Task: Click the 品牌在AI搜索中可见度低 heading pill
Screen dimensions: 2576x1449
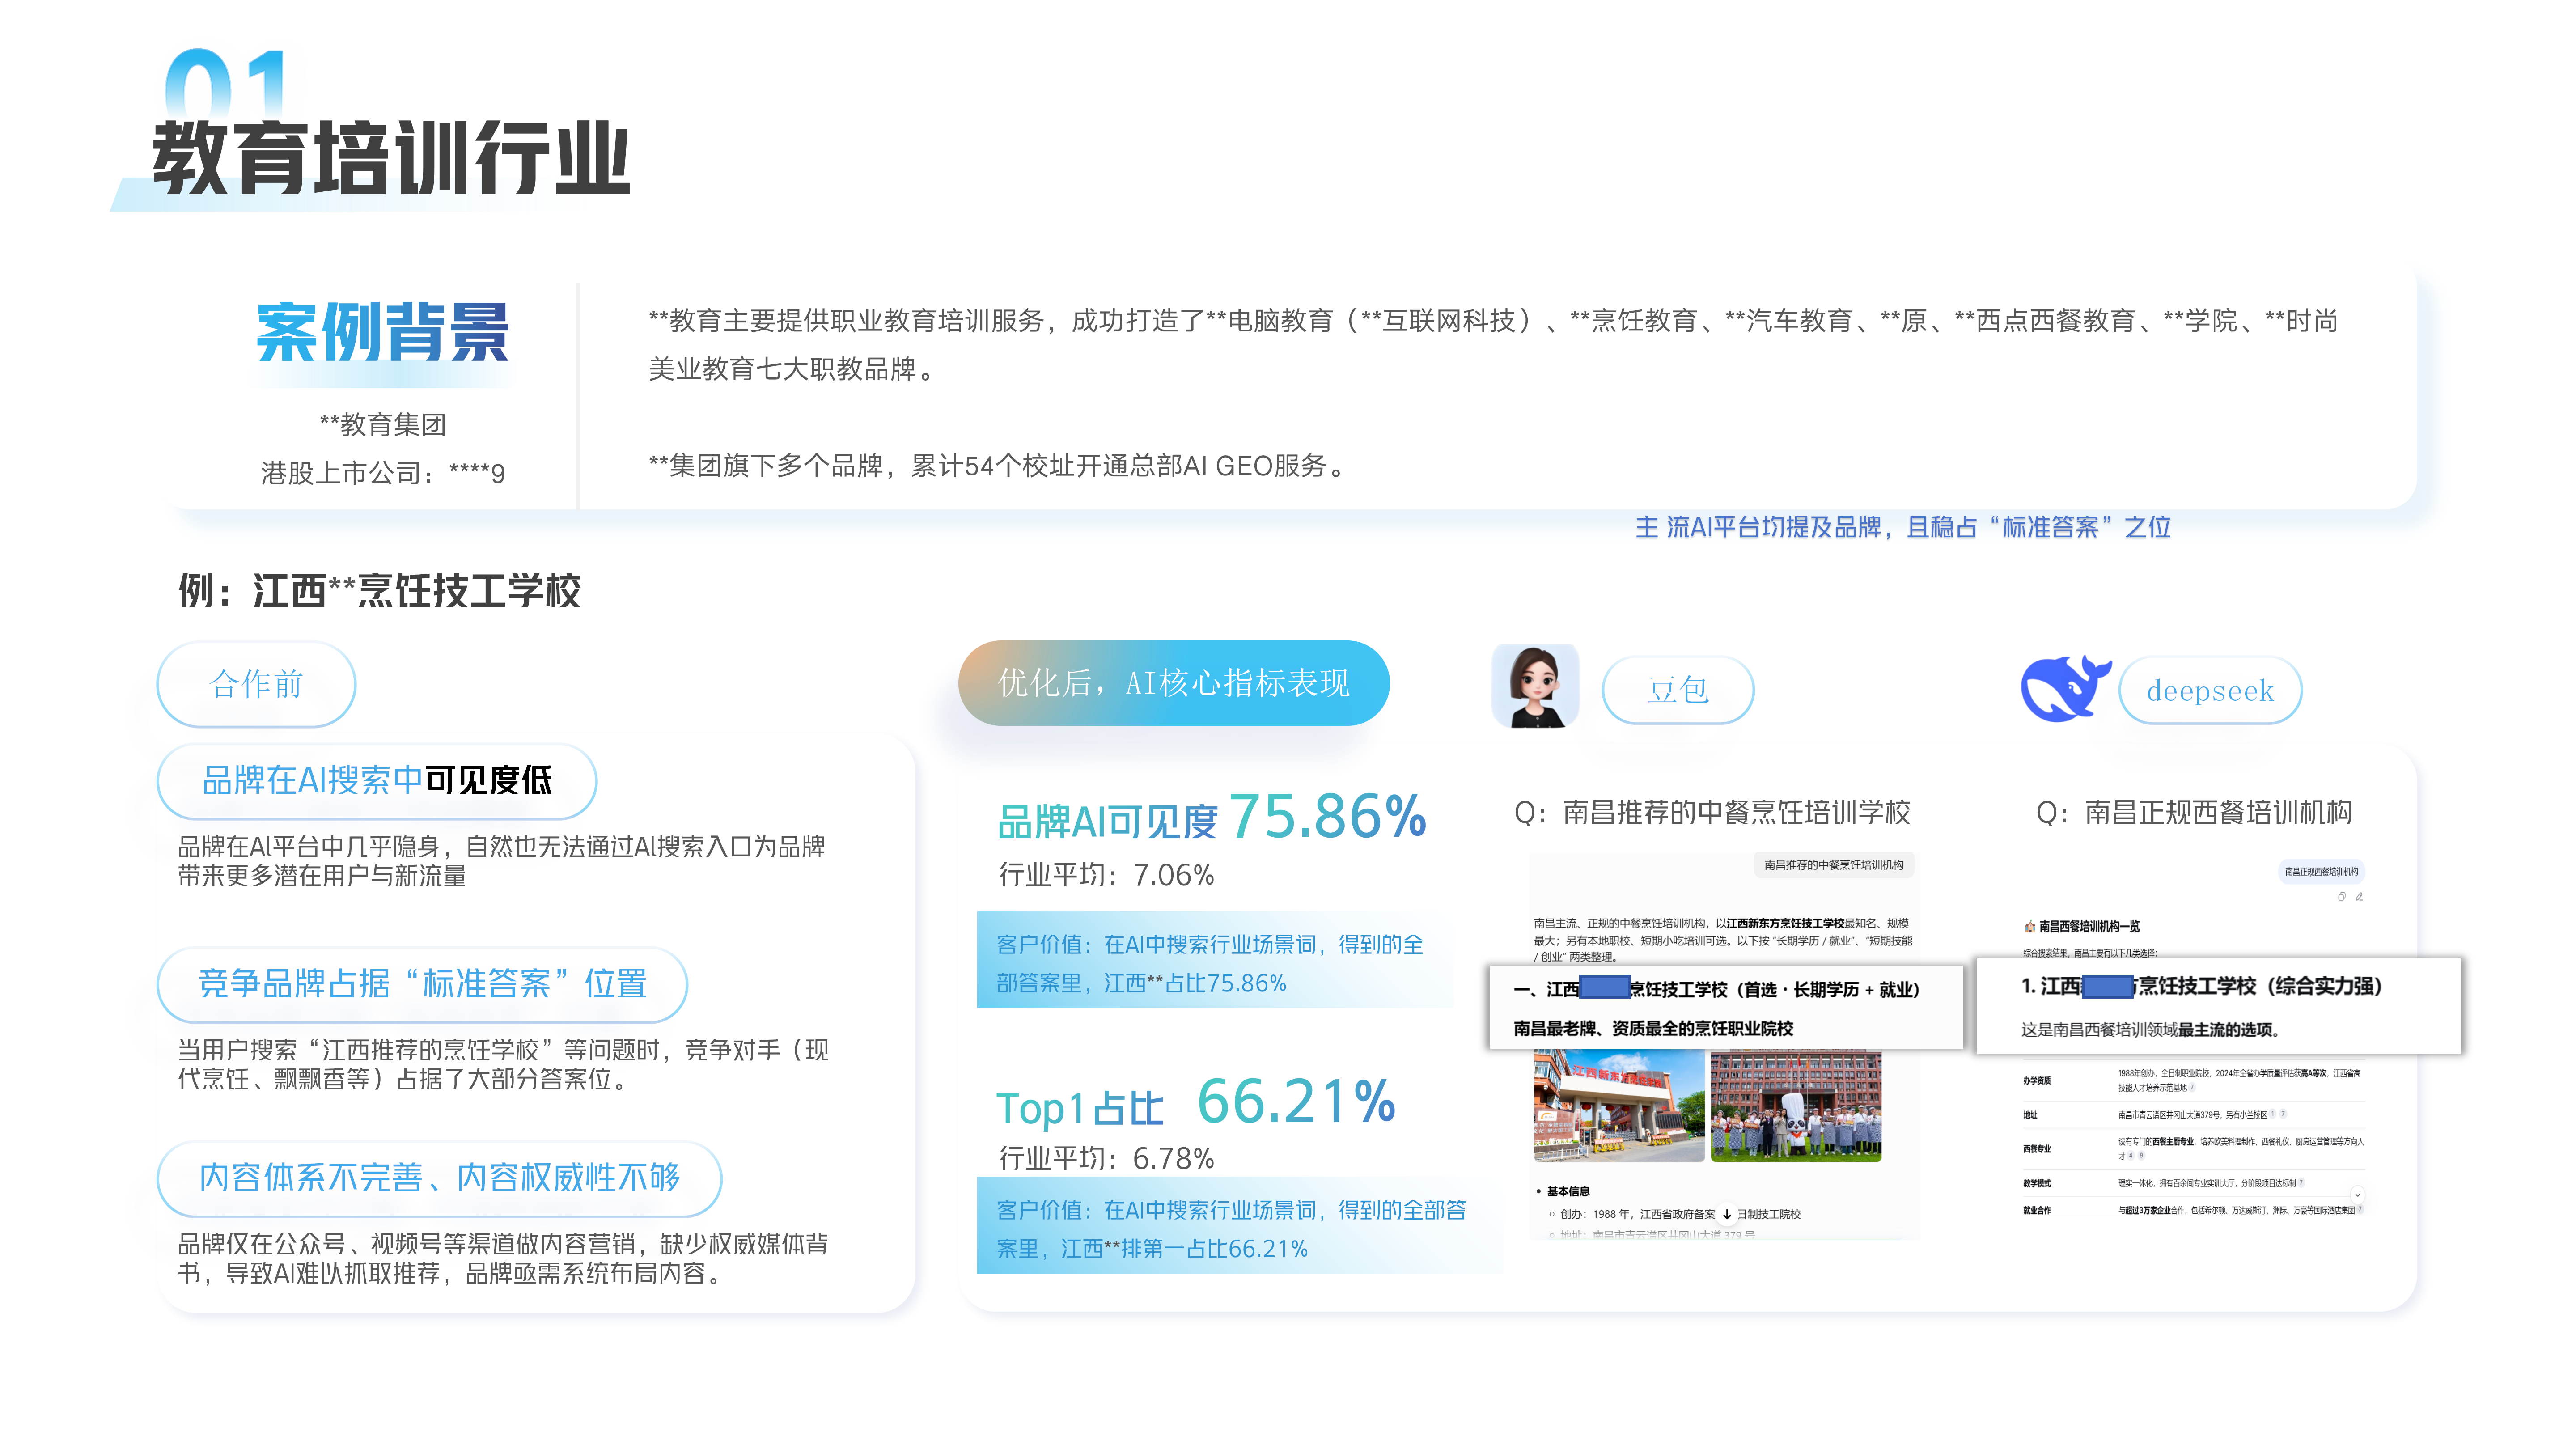Action: point(377,781)
